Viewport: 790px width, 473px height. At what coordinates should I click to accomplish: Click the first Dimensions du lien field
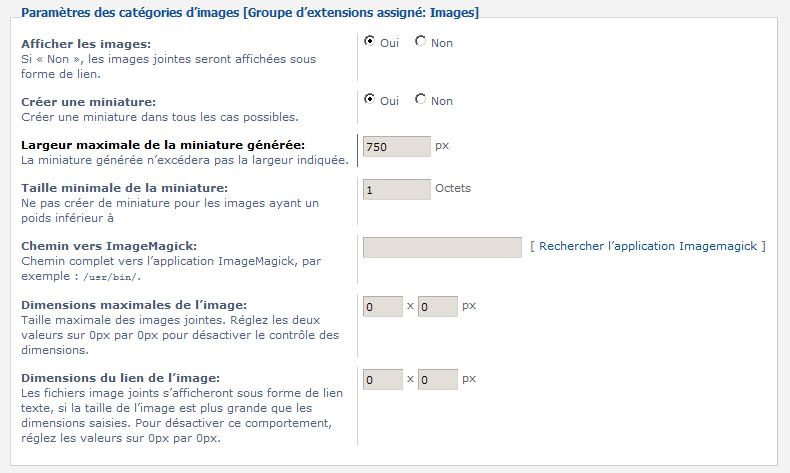click(382, 380)
